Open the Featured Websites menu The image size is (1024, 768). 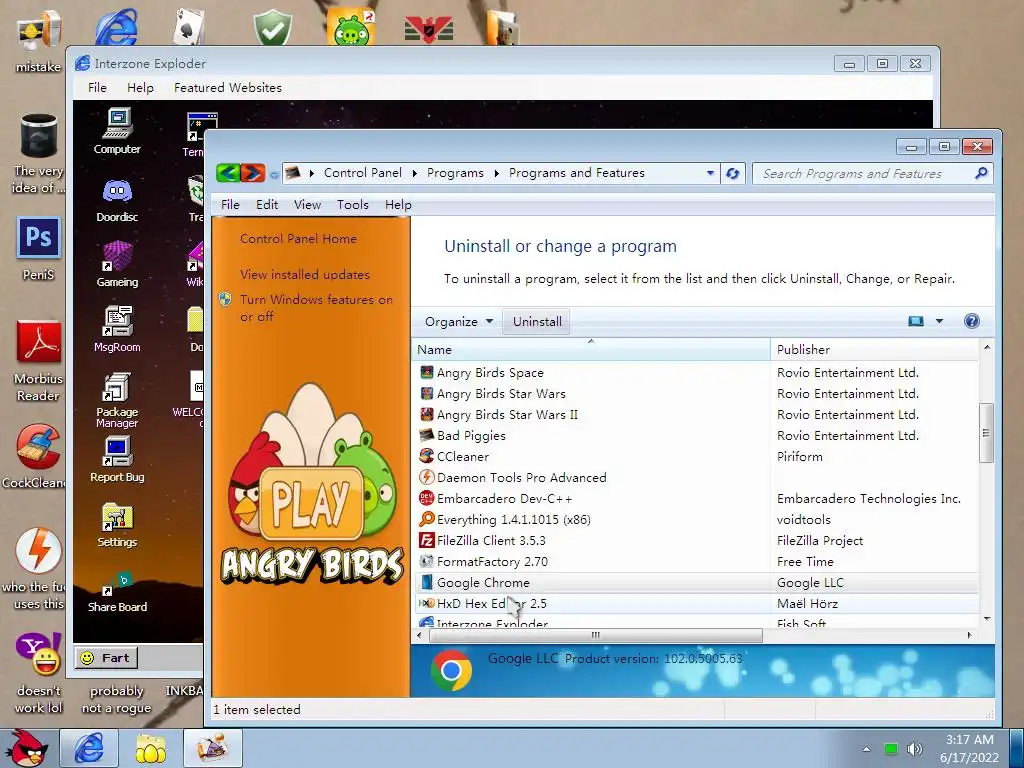click(x=227, y=88)
